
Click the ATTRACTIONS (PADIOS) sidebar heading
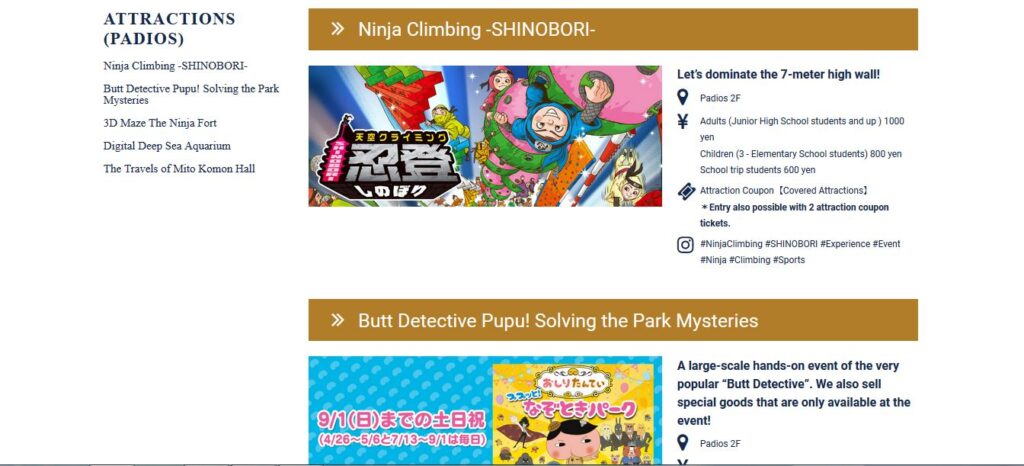click(x=169, y=29)
